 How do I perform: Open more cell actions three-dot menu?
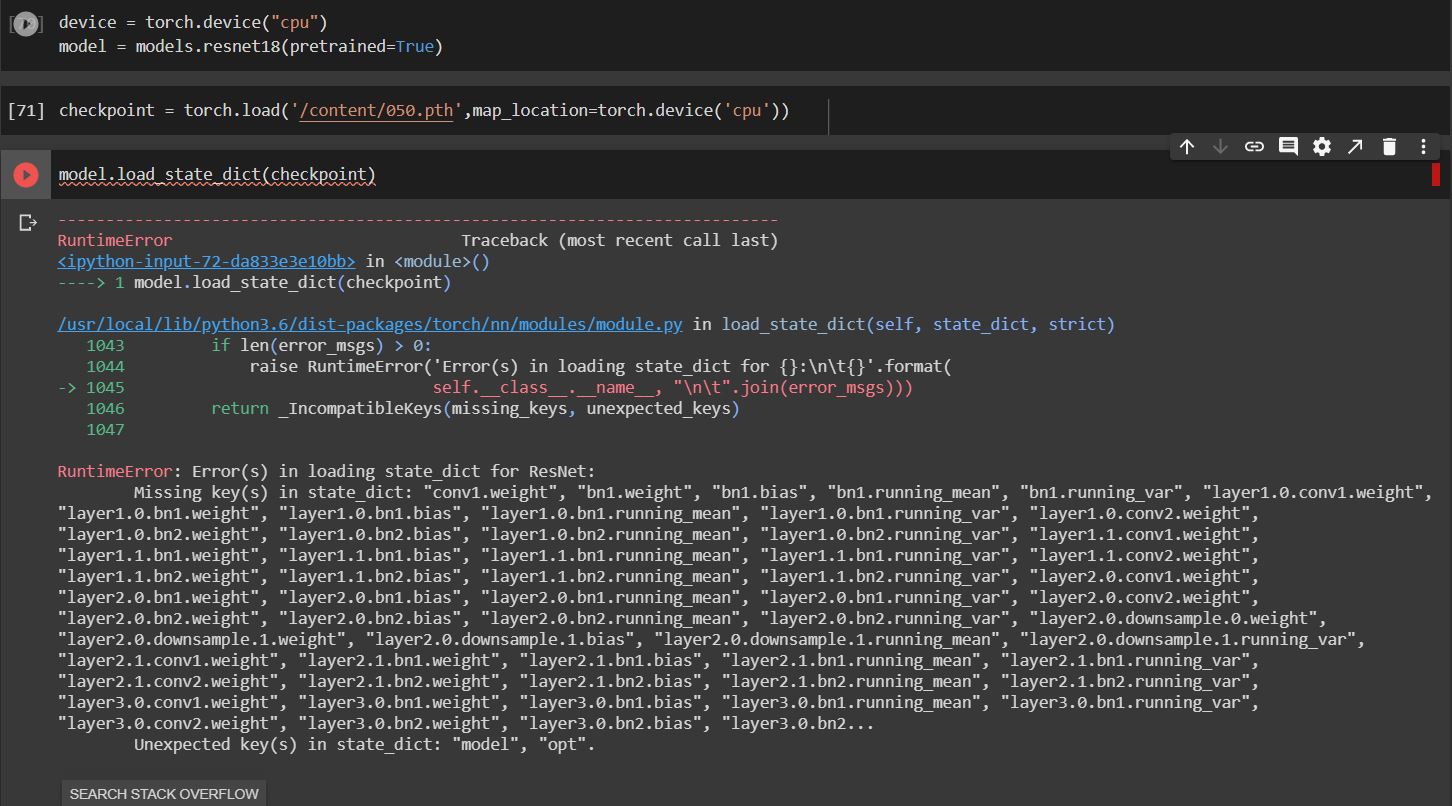tap(1423, 147)
